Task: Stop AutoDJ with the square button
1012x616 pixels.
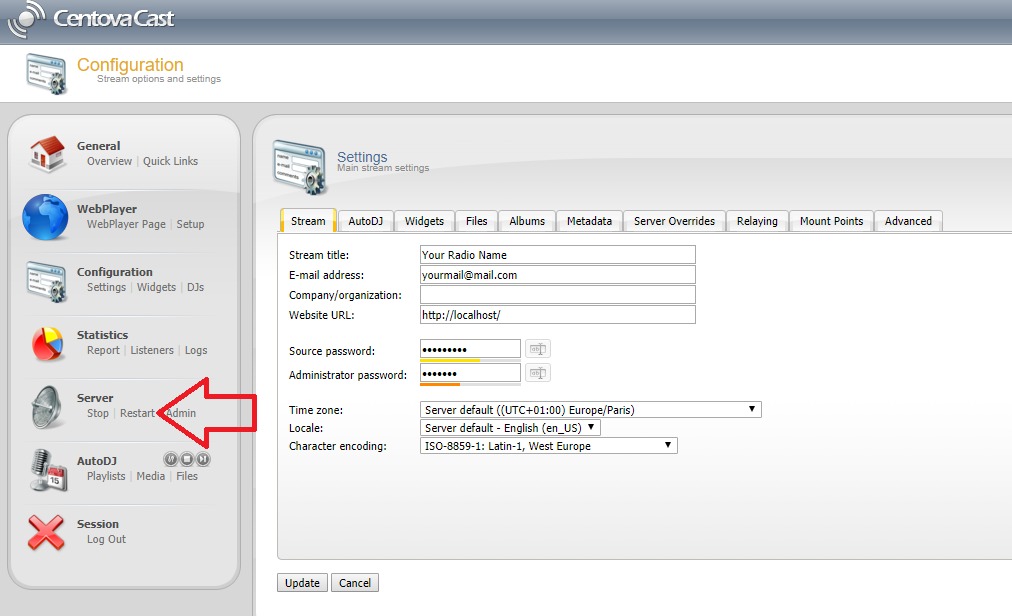Action: (x=187, y=459)
